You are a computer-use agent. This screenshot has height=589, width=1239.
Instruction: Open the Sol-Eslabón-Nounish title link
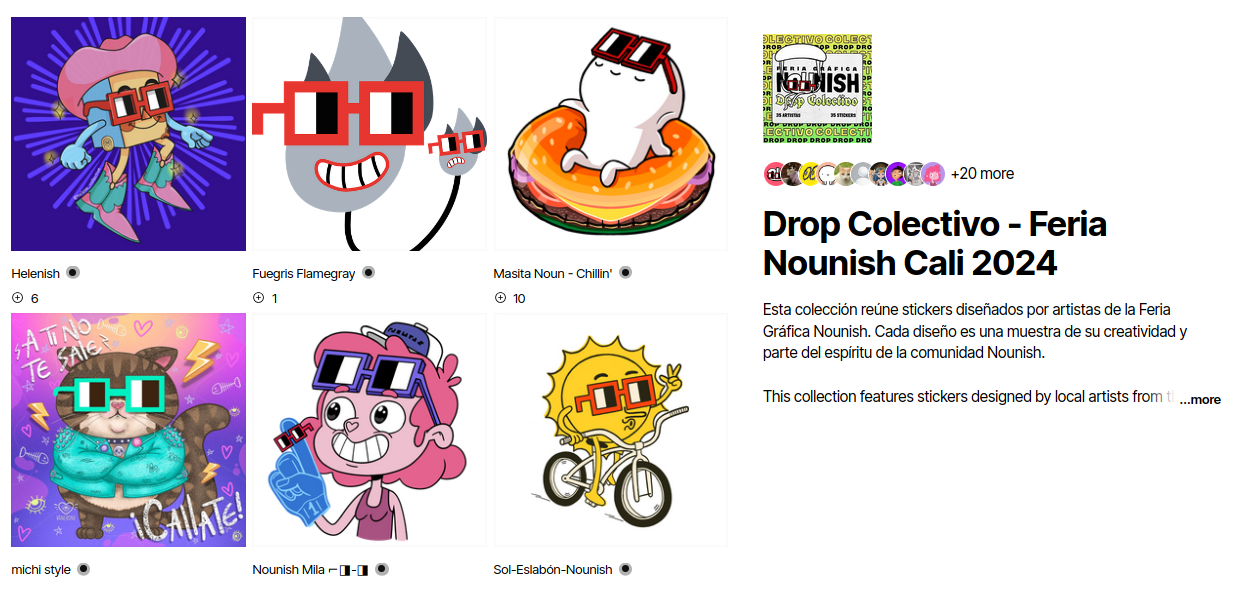point(553,570)
